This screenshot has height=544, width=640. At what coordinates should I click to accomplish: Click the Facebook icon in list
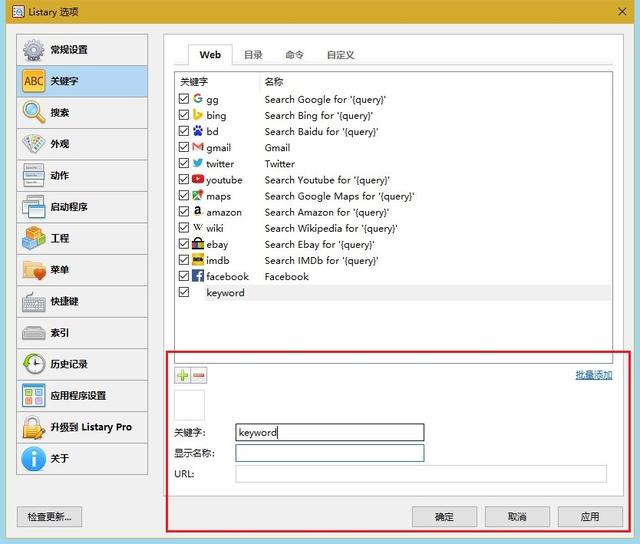(198, 275)
